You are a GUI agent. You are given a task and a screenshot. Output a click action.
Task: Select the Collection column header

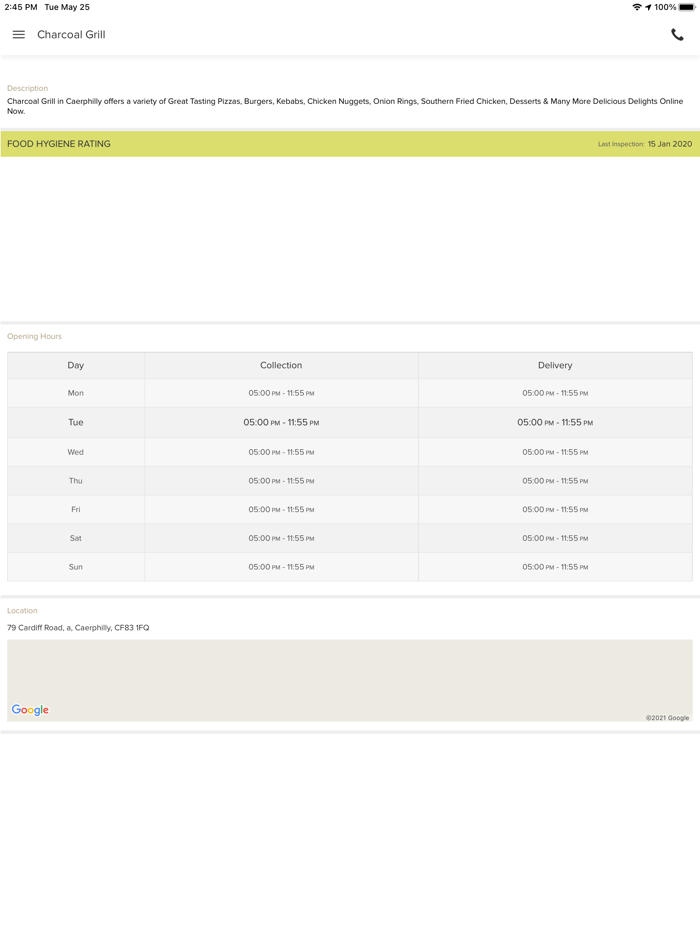click(x=281, y=365)
